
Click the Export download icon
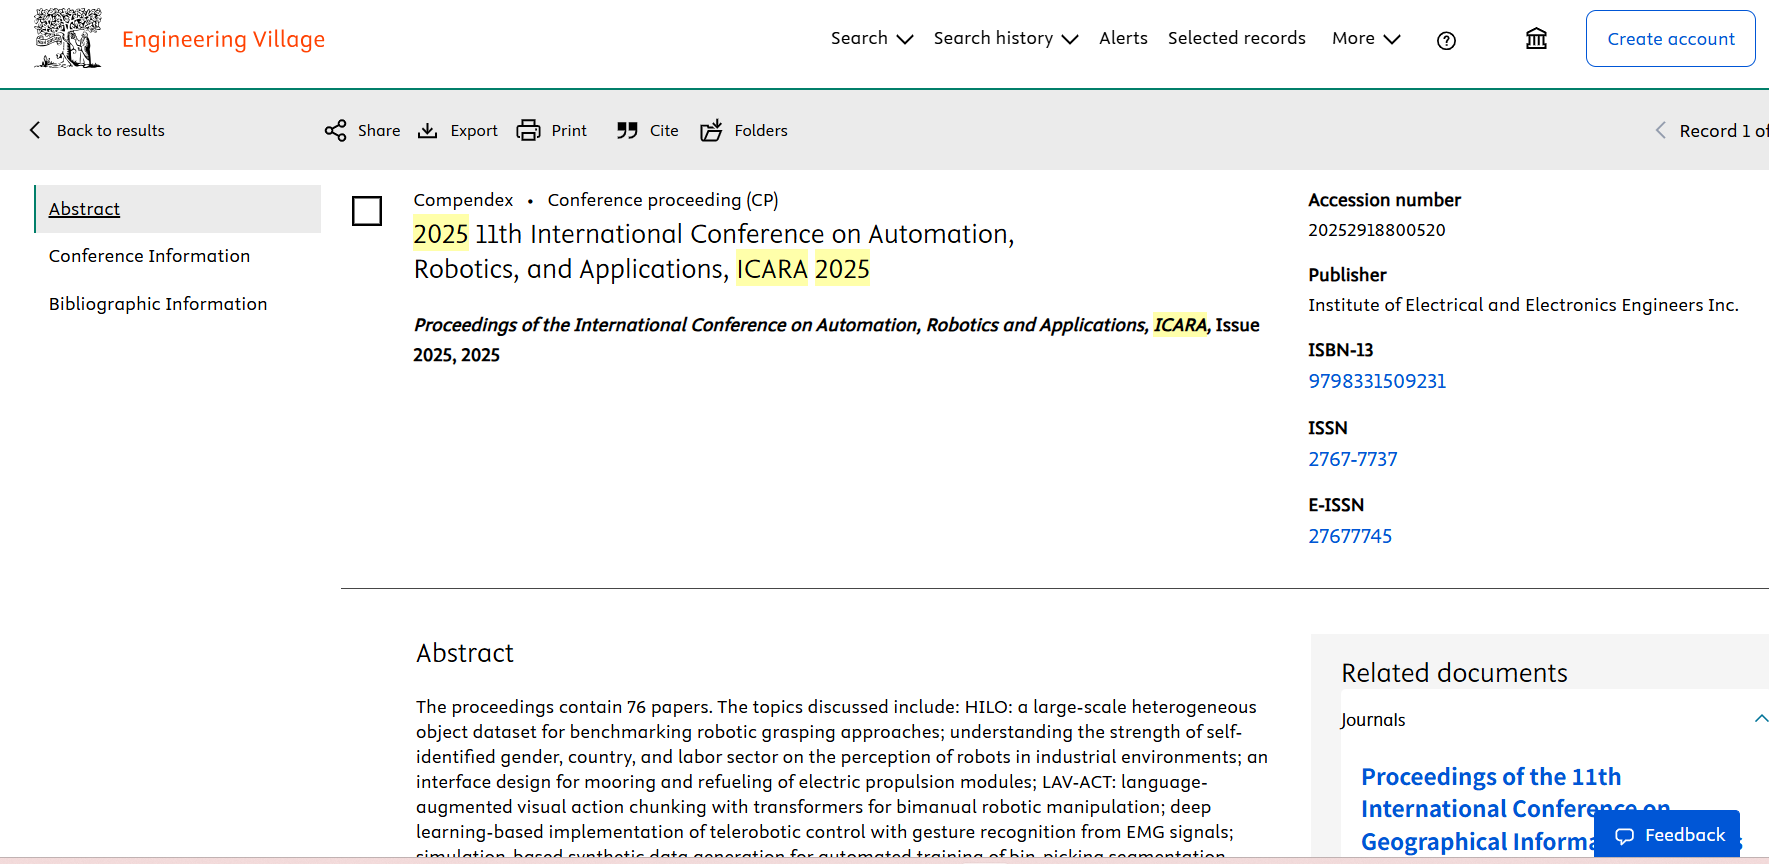(x=427, y=130)
